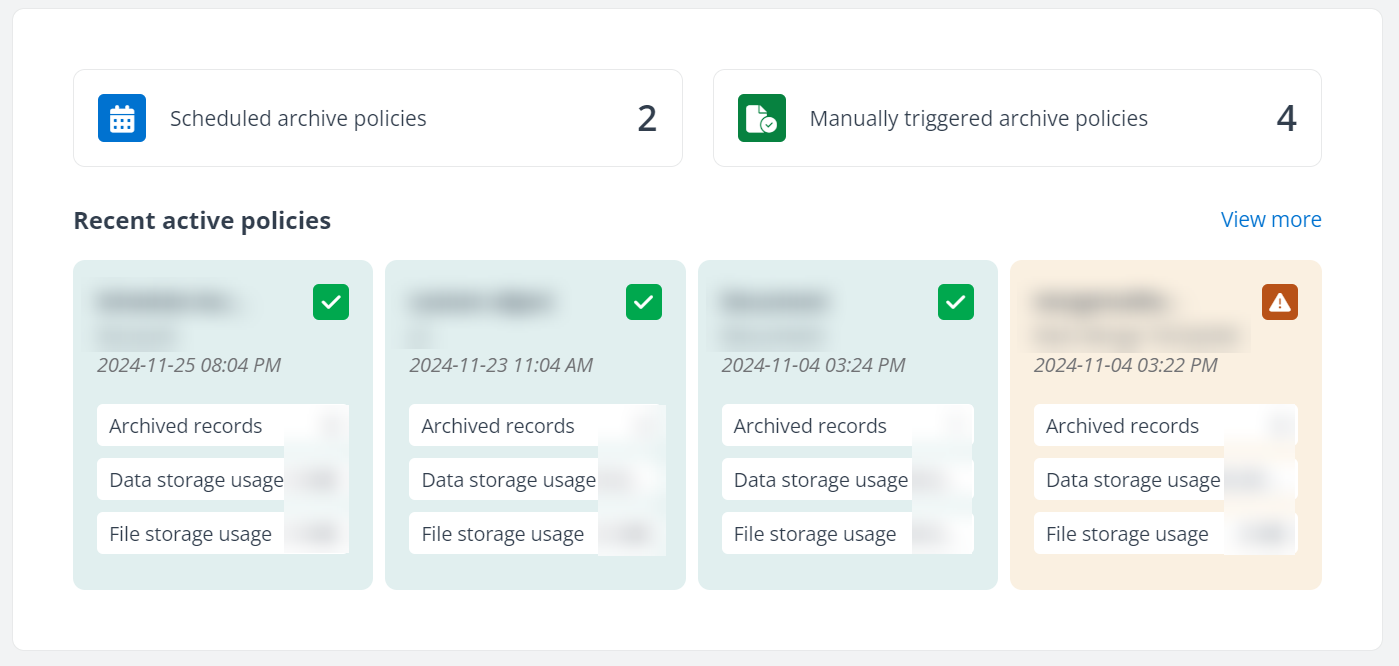Viewport: 1399px width, 666px height.
Task: Click the checkmark icon on the 2024-11-23 policy
Action: 644,302
